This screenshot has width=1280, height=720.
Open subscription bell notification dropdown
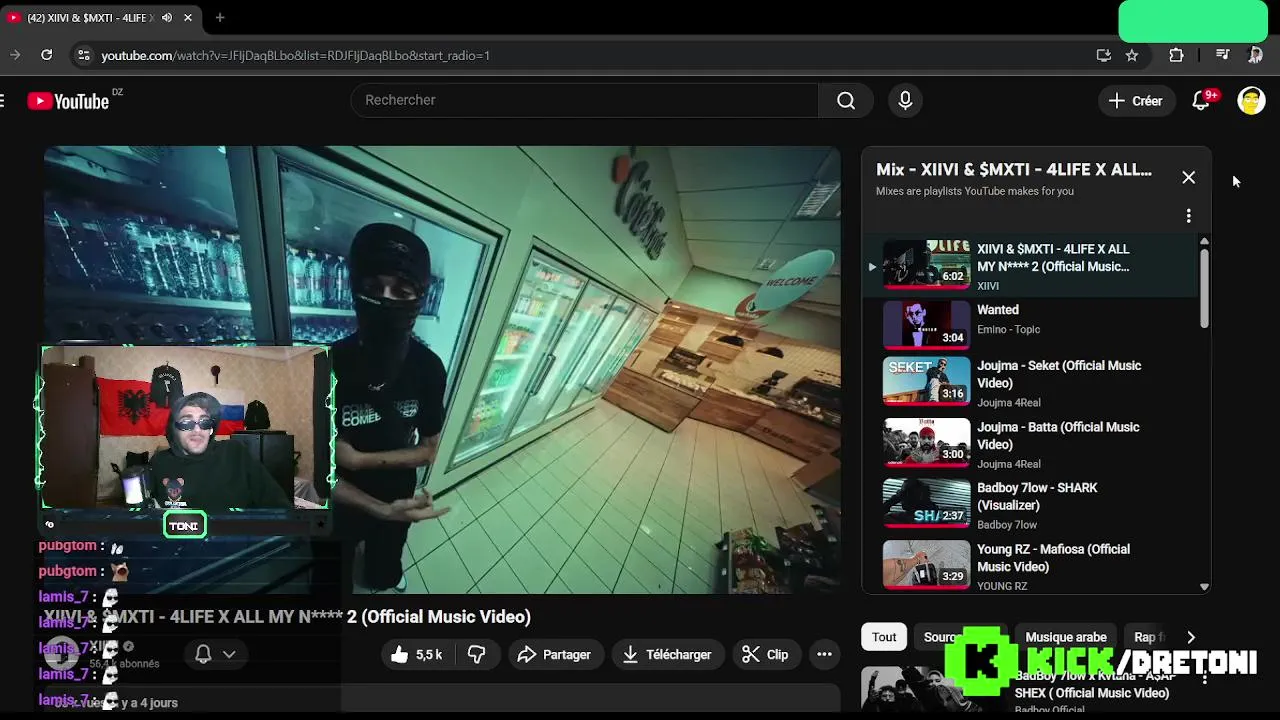(x=215, y=654)
